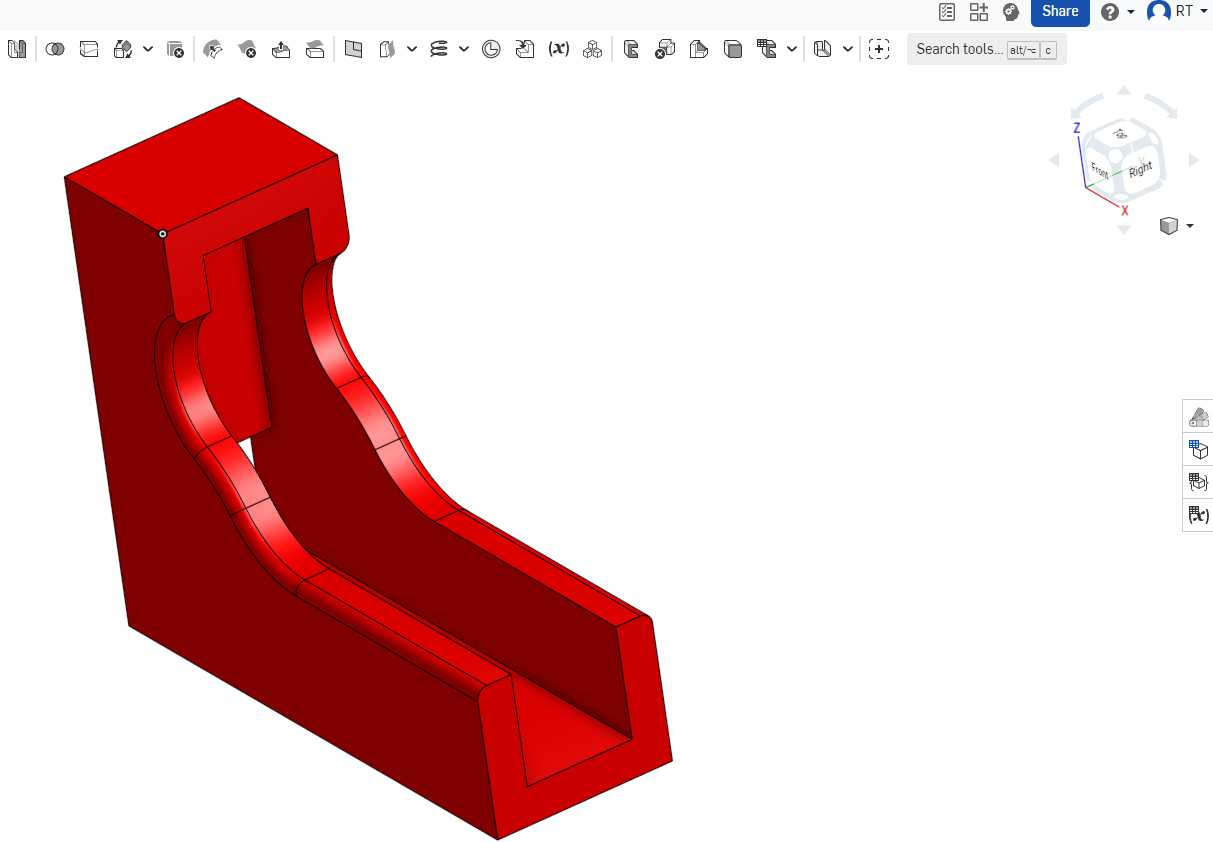Click the Boolean tool icon
1213x842 pixels.
pyautogui.click(x=55, y=49)
